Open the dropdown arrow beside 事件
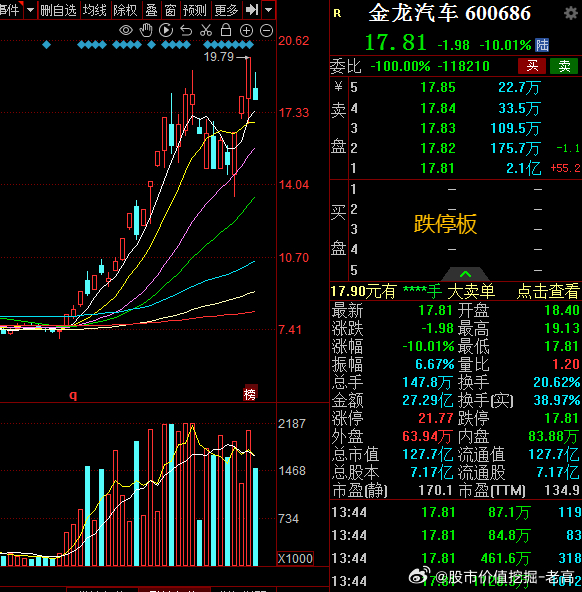The width and height of the screenshot is (582, 592). tap(30, 10)
